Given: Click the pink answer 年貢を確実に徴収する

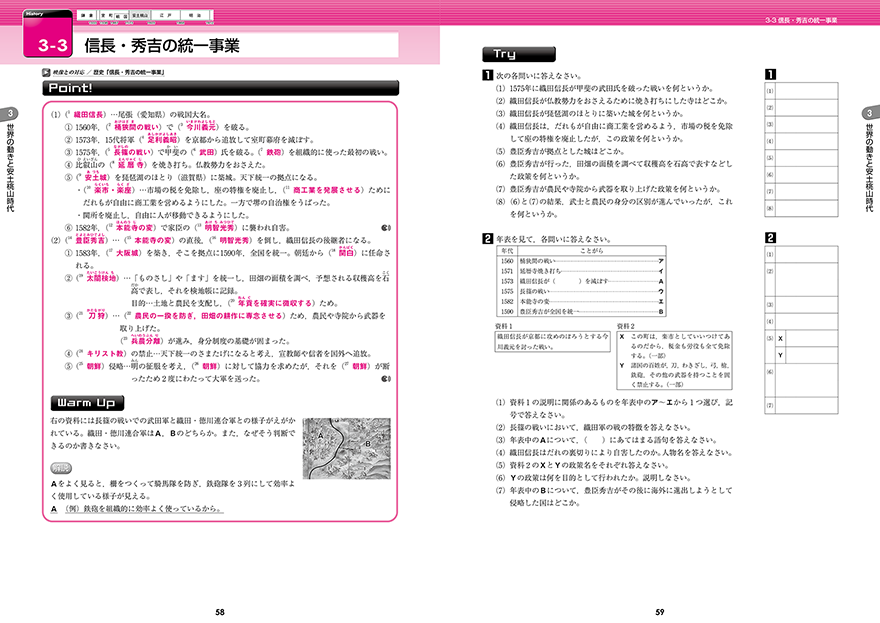Looking at the screenshot, I should tap(275, 303).
